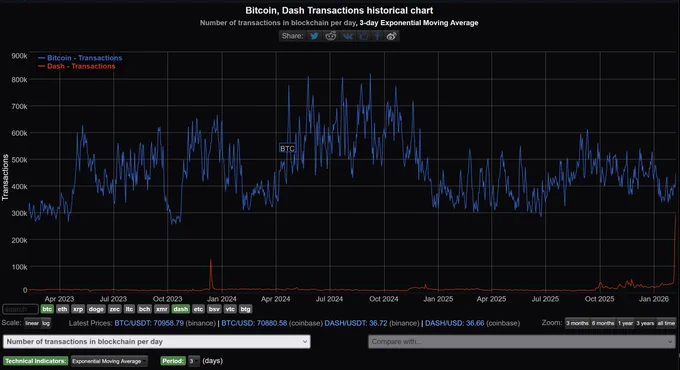This screenshot has width=680, height=370.
Task: Zoom chart to 3 months
Action: coord(577,323)
